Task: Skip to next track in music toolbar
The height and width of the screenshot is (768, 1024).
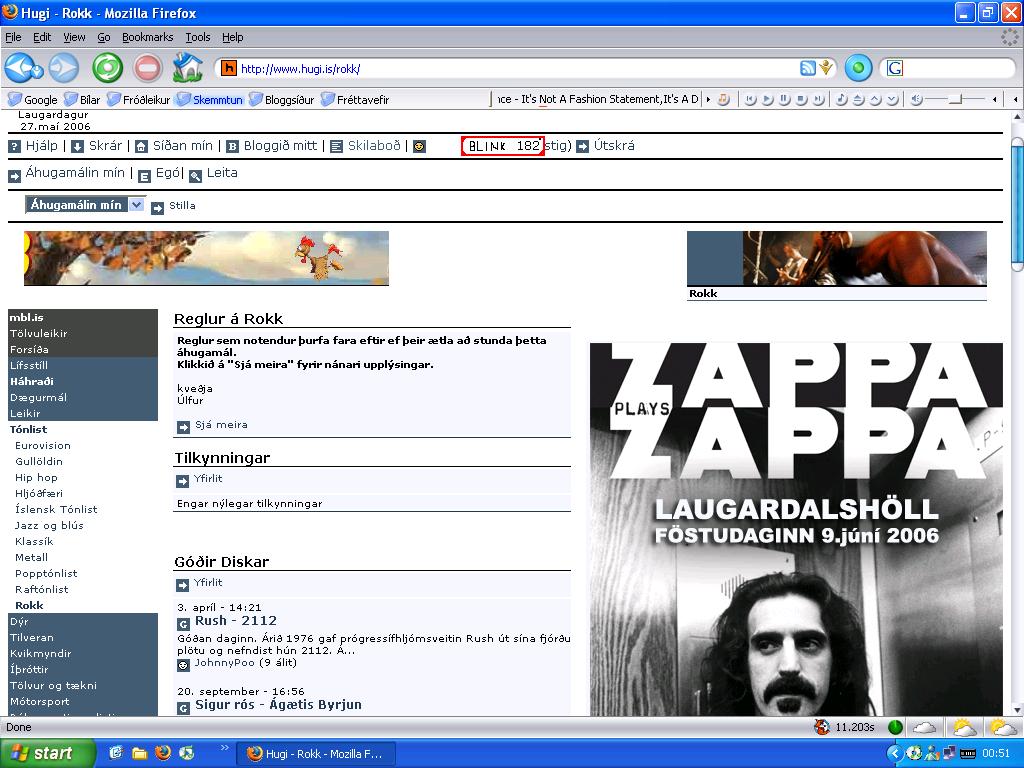Action: point(819,99)
